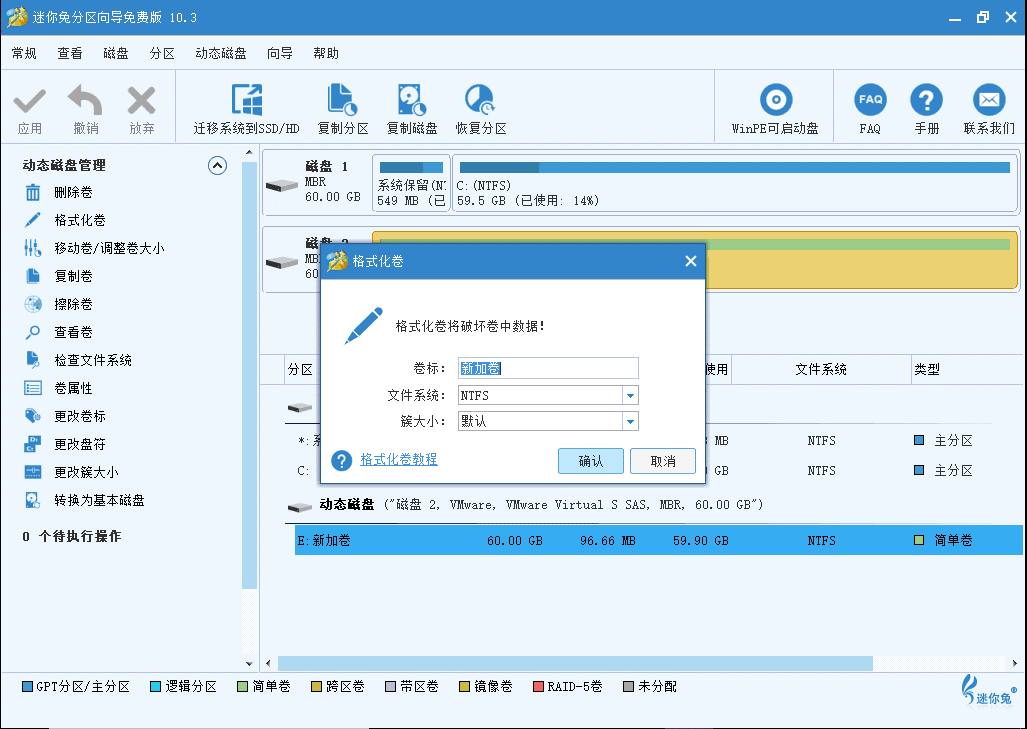The height and width of the screenshot is (729, 1027).
Task: Open the Wizard (向导) menu
Action: click(x=280, y=54)
